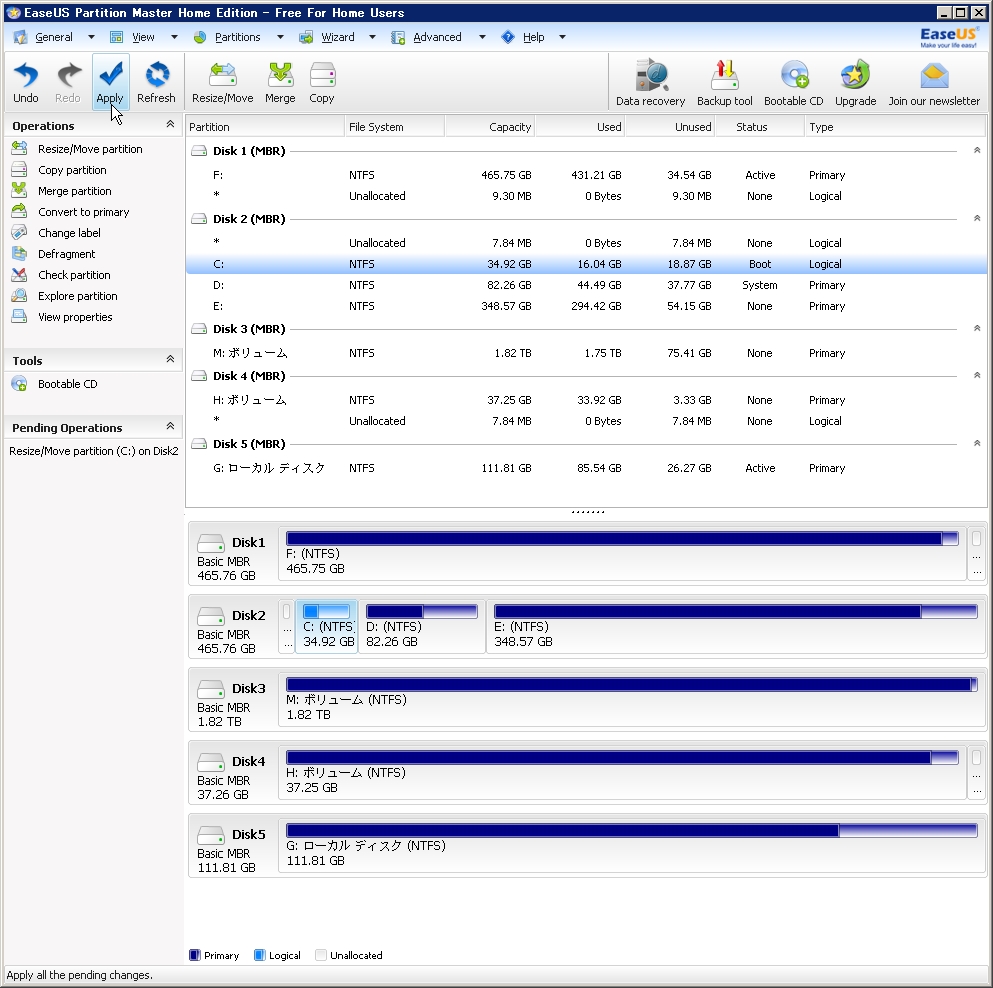Screen dimensions: 993x988
Task: Click Check partition in Operations list
Action: [x=74, y=275]
